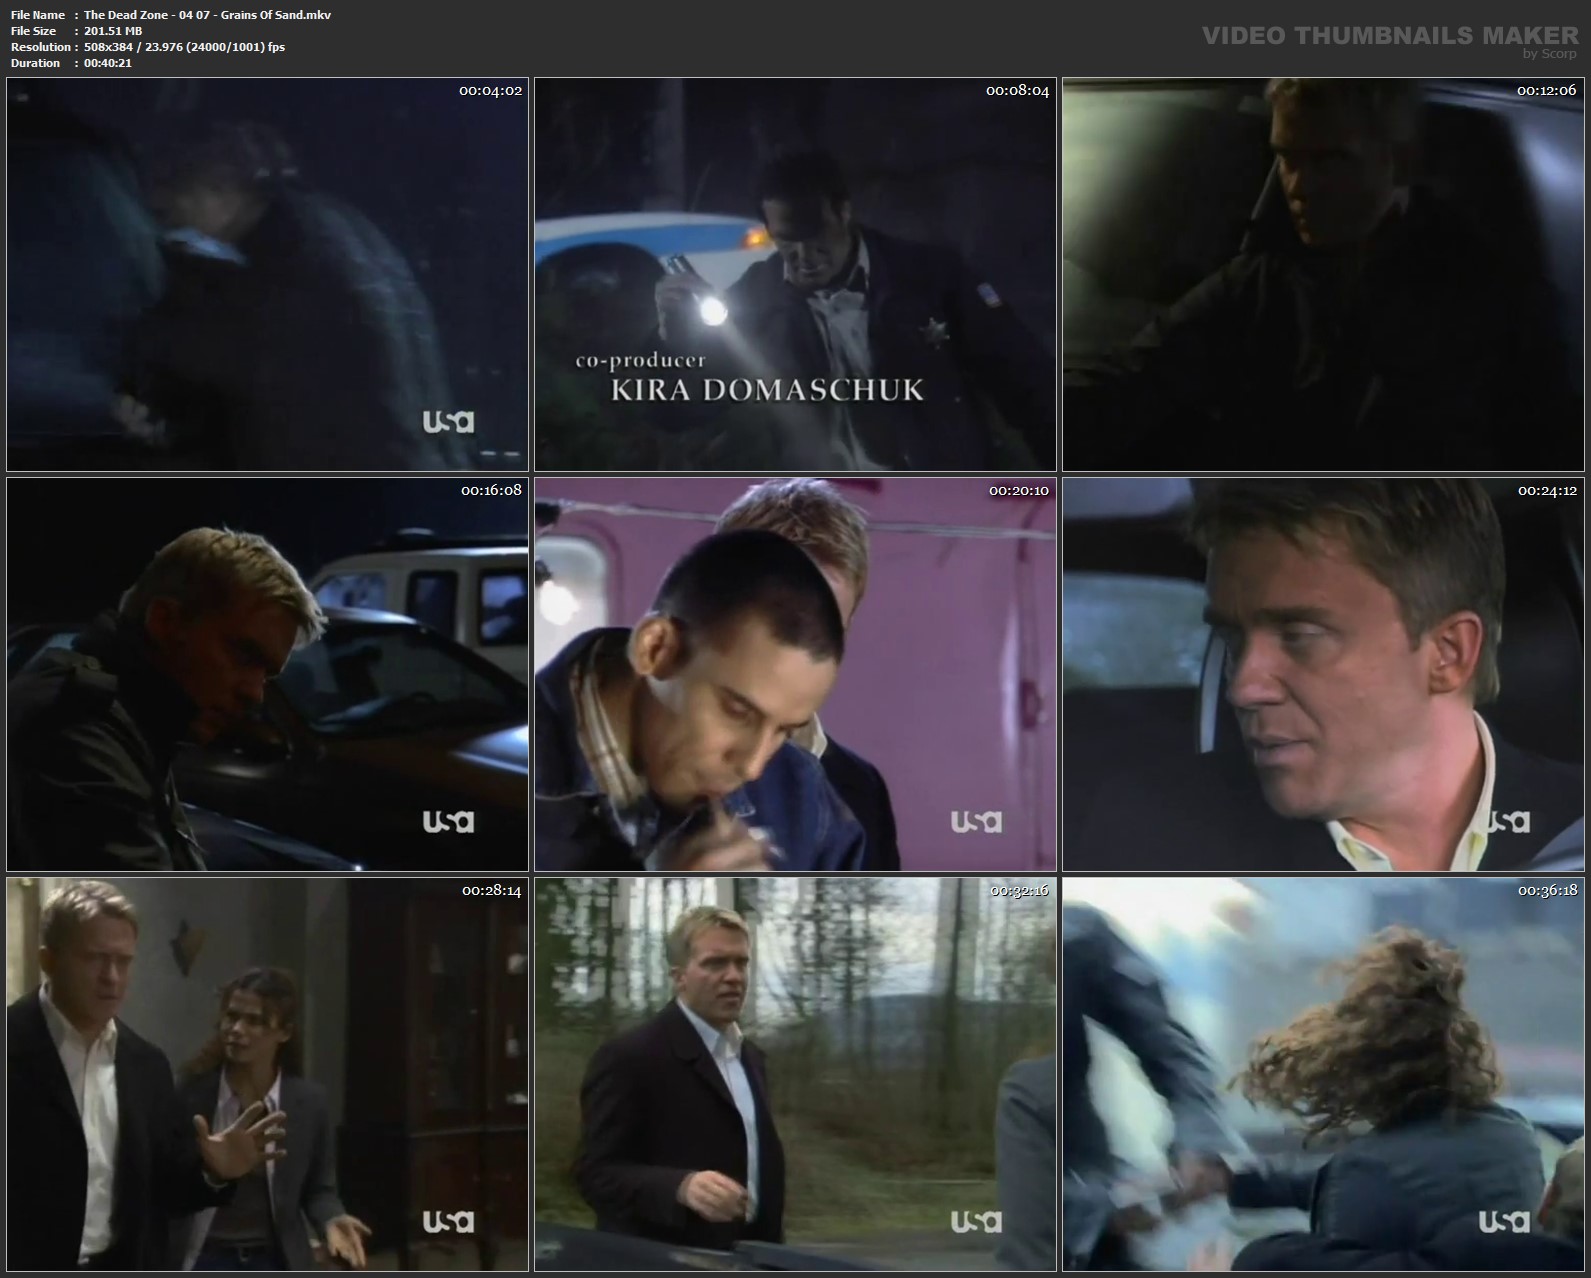Screen dimensions: 1591x1278
Task: Select the thumbnail at 00:24:12
Action: pyautogui.click(x=1323, y=674)
